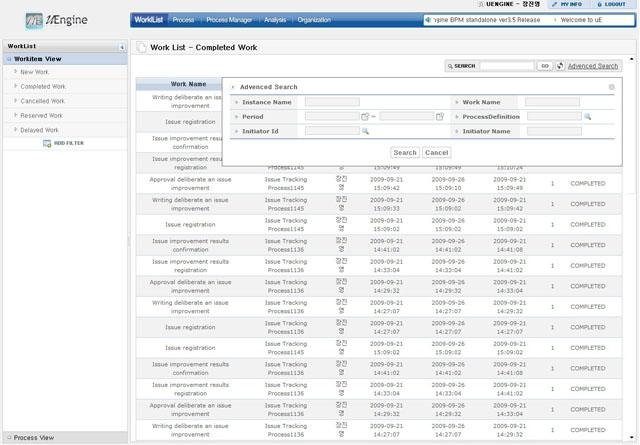Select the WorkList main tab
The height and width of the screenshot is (445, 640).
149,20
